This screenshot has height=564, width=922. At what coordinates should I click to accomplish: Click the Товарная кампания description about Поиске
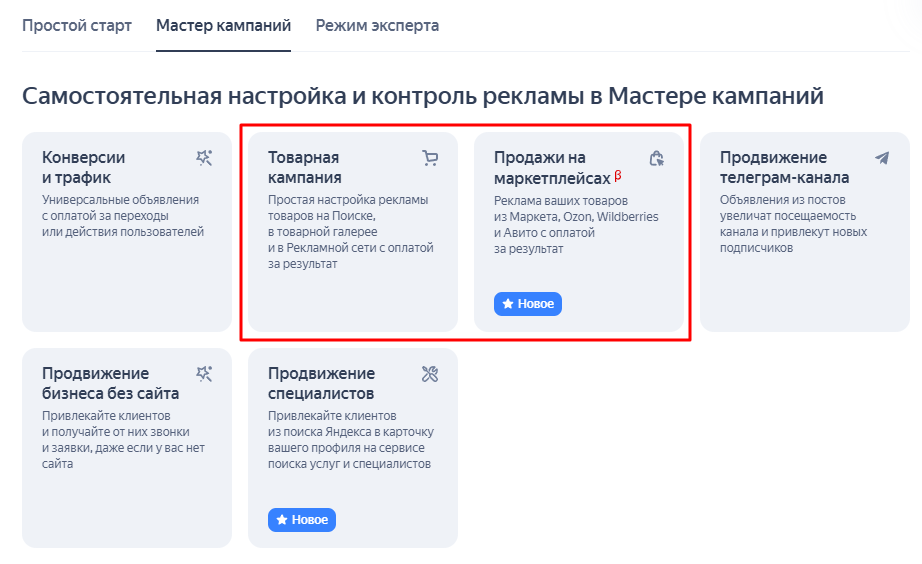[351, 232]
